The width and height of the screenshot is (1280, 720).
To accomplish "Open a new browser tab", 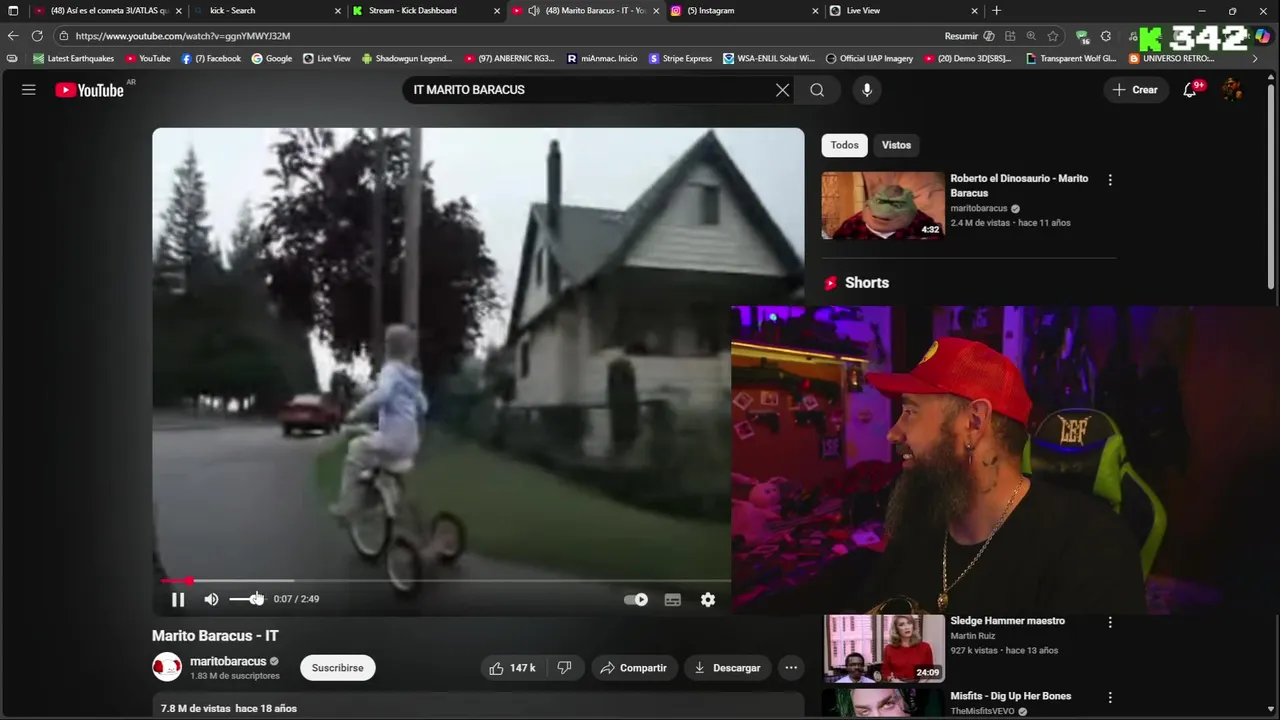I will 996,11.
